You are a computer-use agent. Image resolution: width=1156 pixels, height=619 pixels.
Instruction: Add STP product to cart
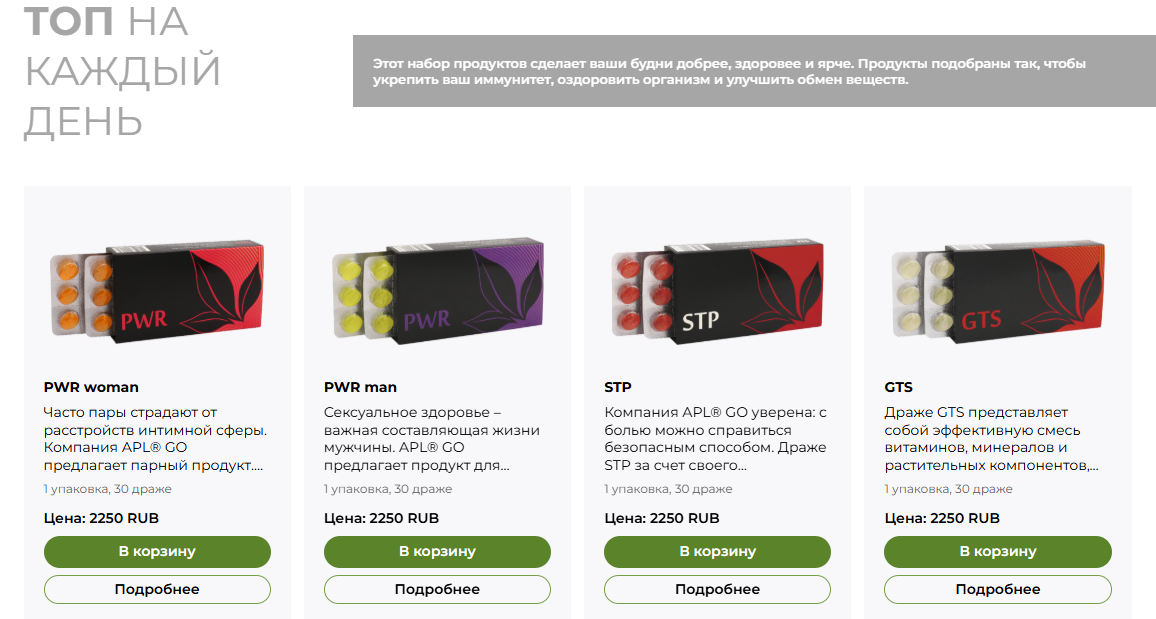coord(717,551)
